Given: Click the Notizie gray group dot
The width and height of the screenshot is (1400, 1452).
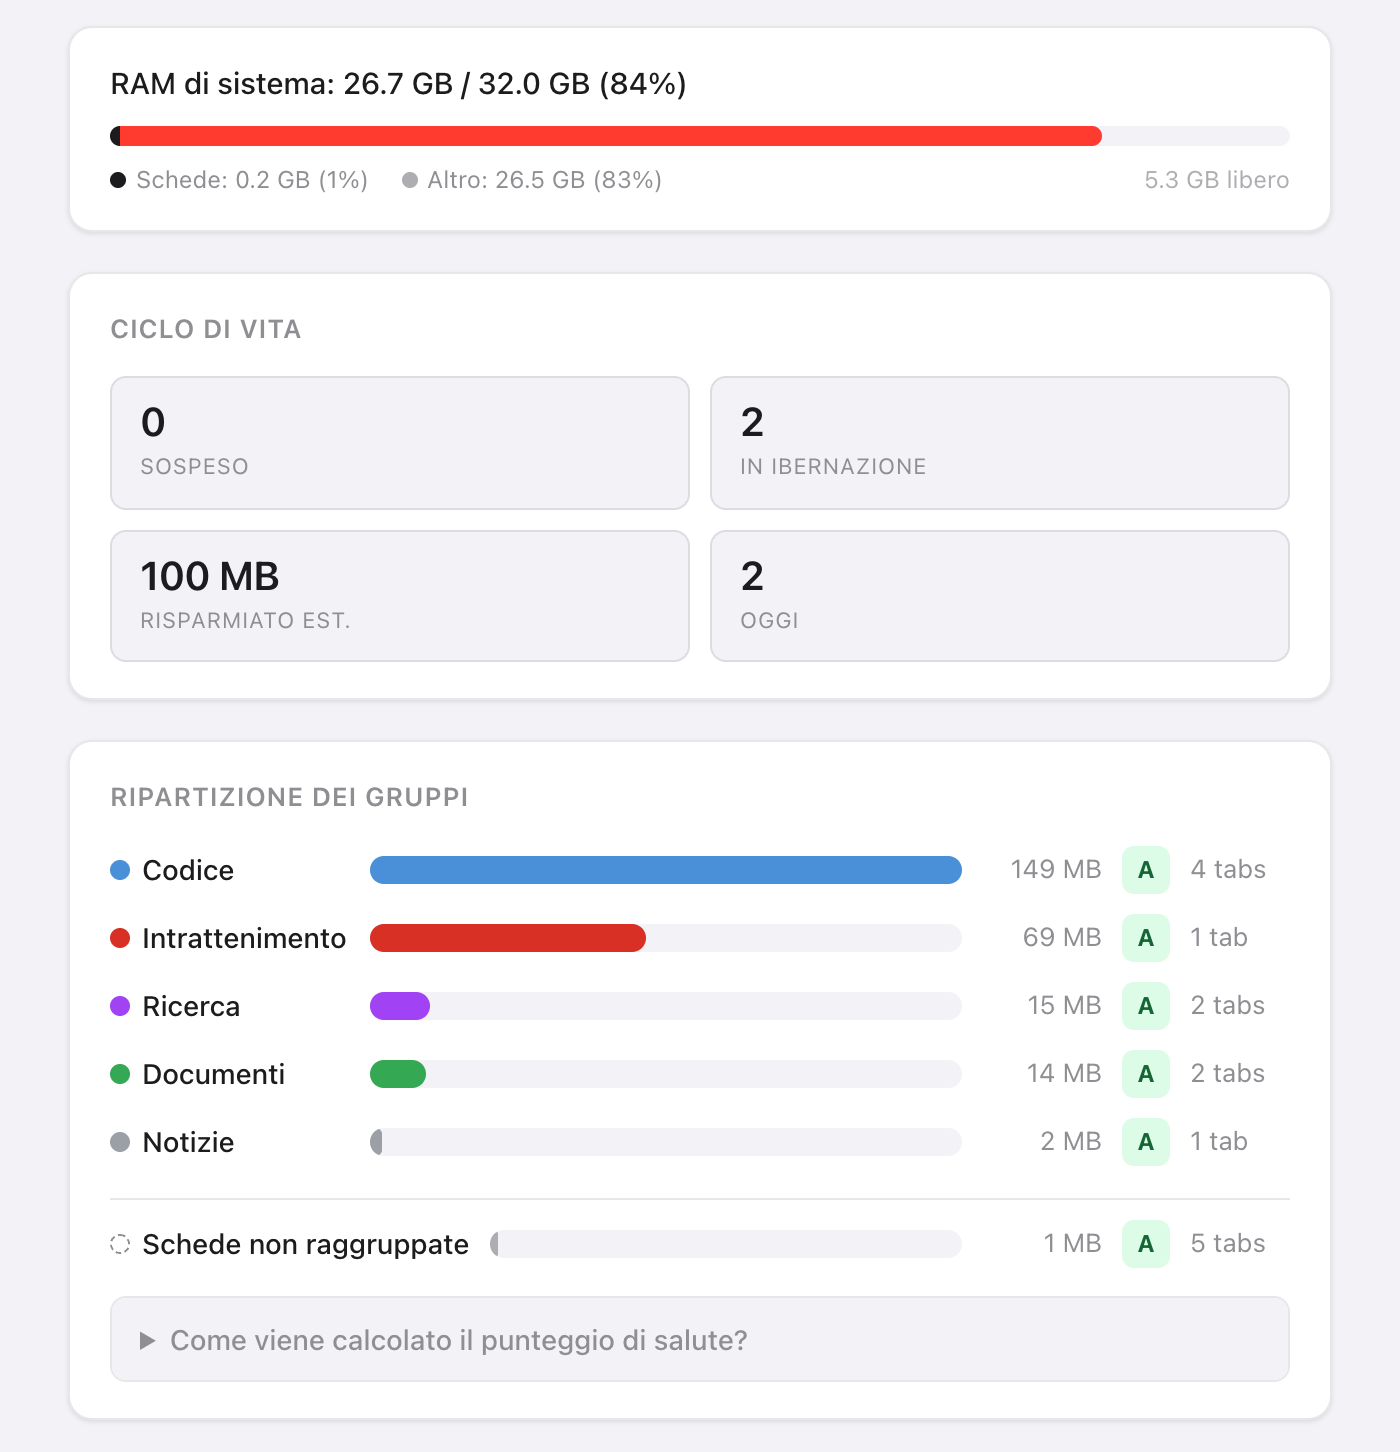Looking at the screenshot, I should coord(120,1142).
